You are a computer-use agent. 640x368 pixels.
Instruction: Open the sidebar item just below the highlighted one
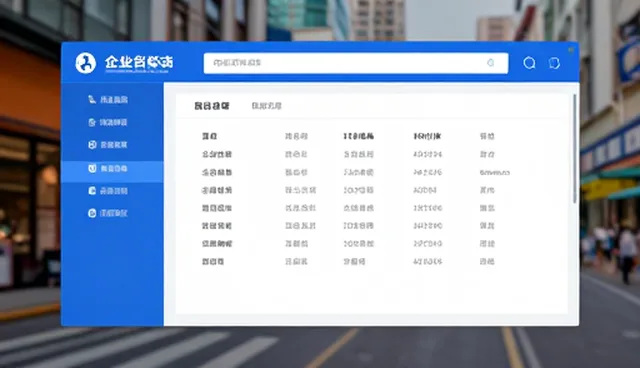108,191
